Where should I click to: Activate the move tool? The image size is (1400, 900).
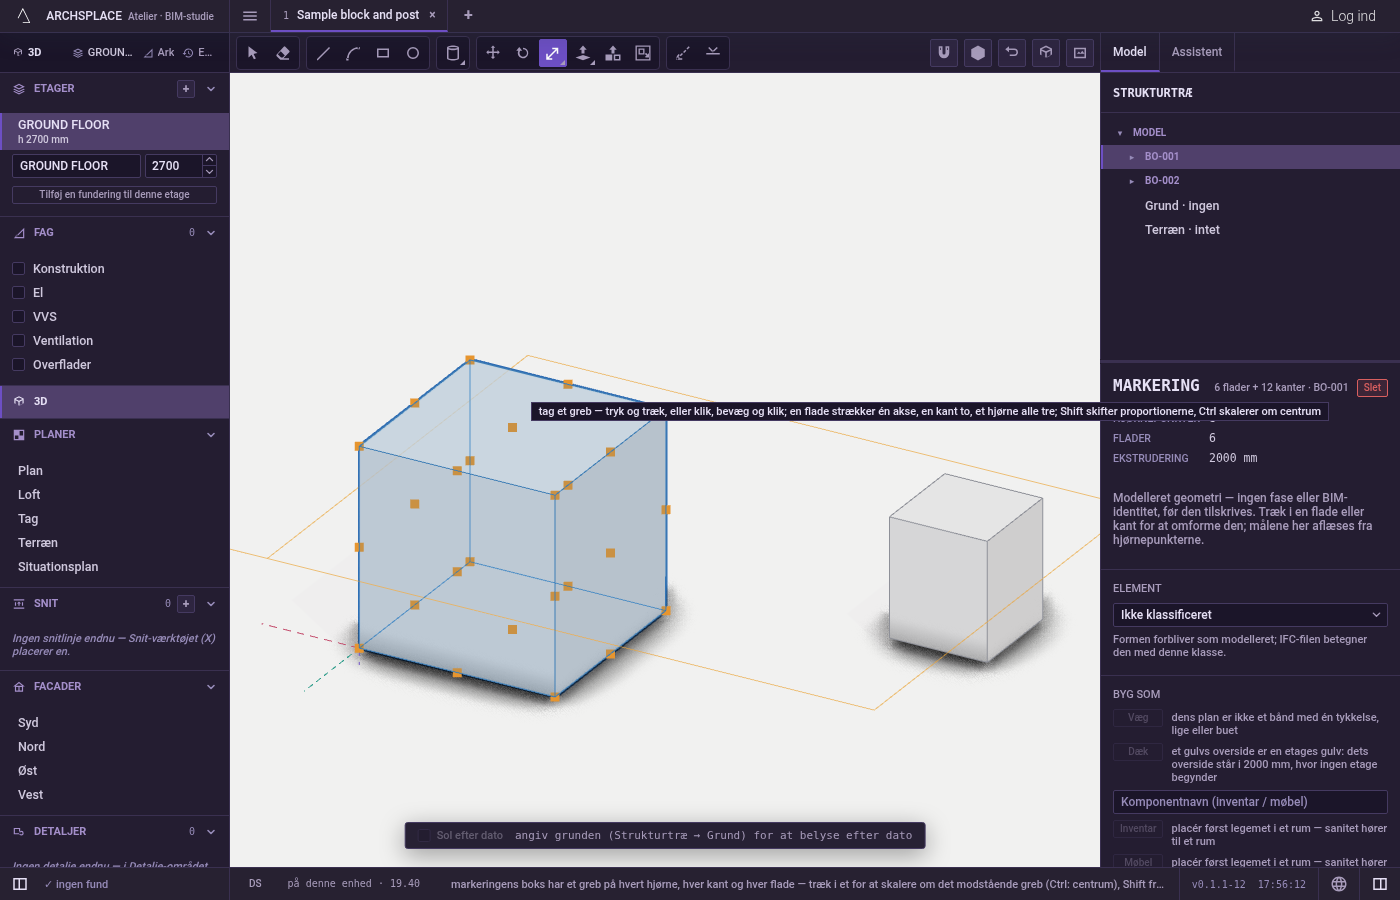click(x=493, y=53)
